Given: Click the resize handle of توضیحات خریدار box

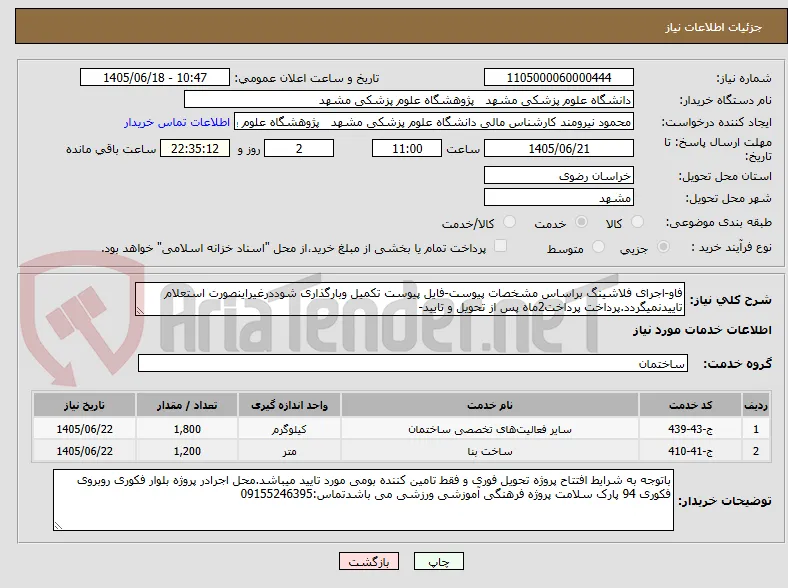Looking at the screenshot, I should coord(58,525).
